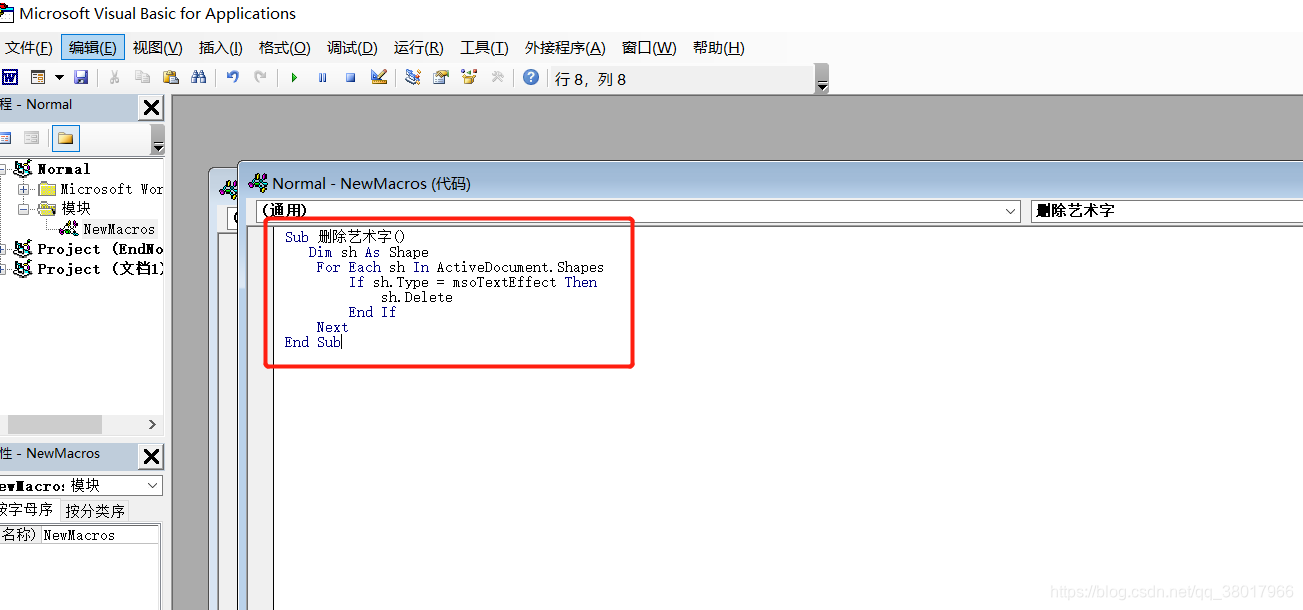
Task: Open the 编辑(E) menu
Action: click(x=92, y=47)
